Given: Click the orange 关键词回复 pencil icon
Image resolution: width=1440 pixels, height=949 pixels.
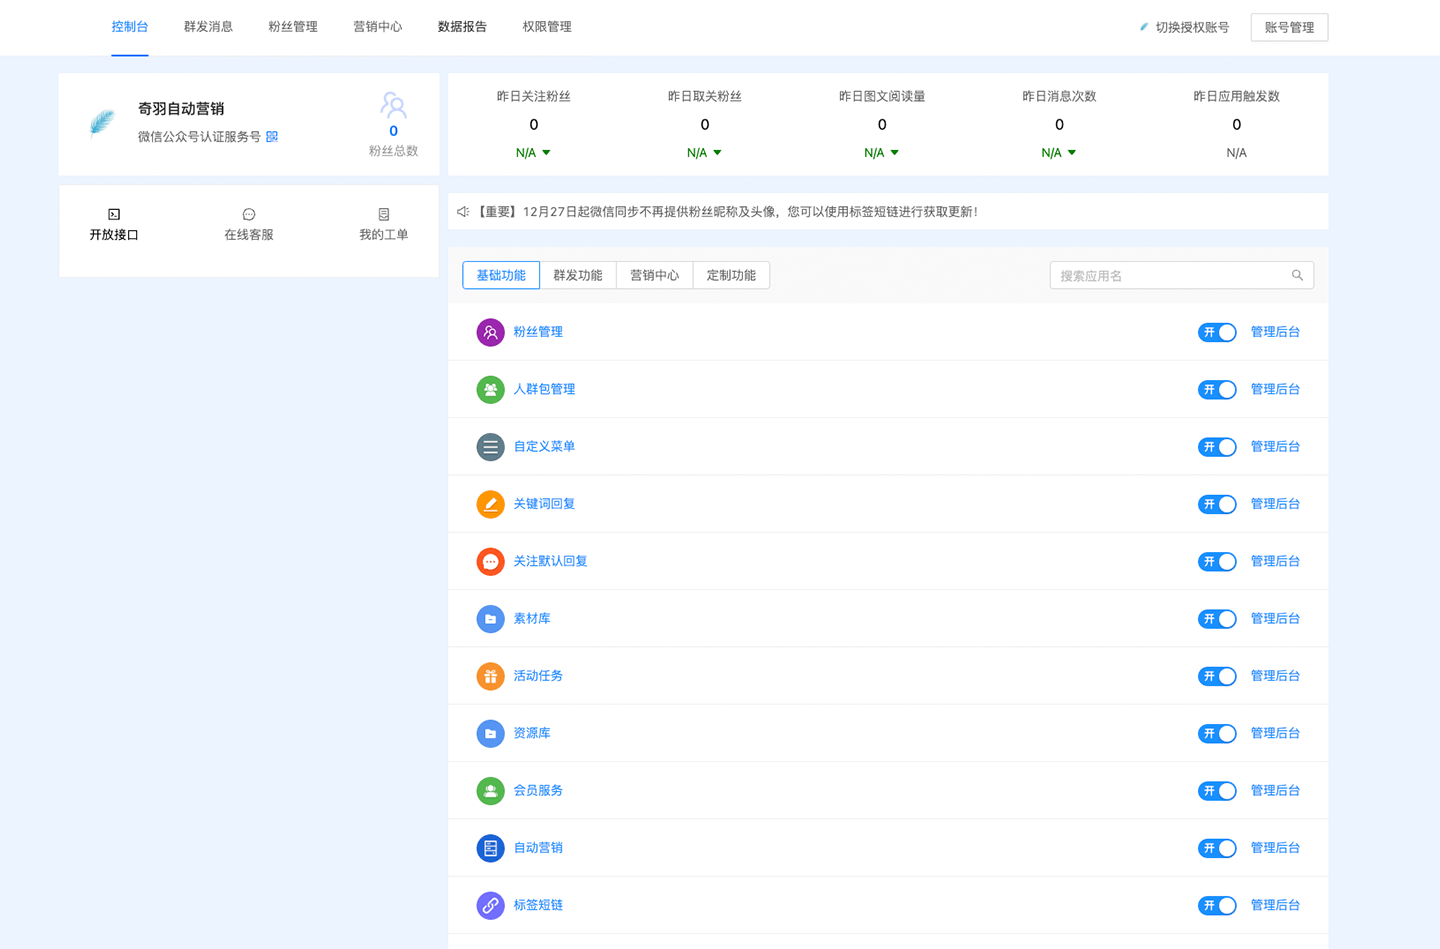Looking at the screenshot, I should [490, 504].
